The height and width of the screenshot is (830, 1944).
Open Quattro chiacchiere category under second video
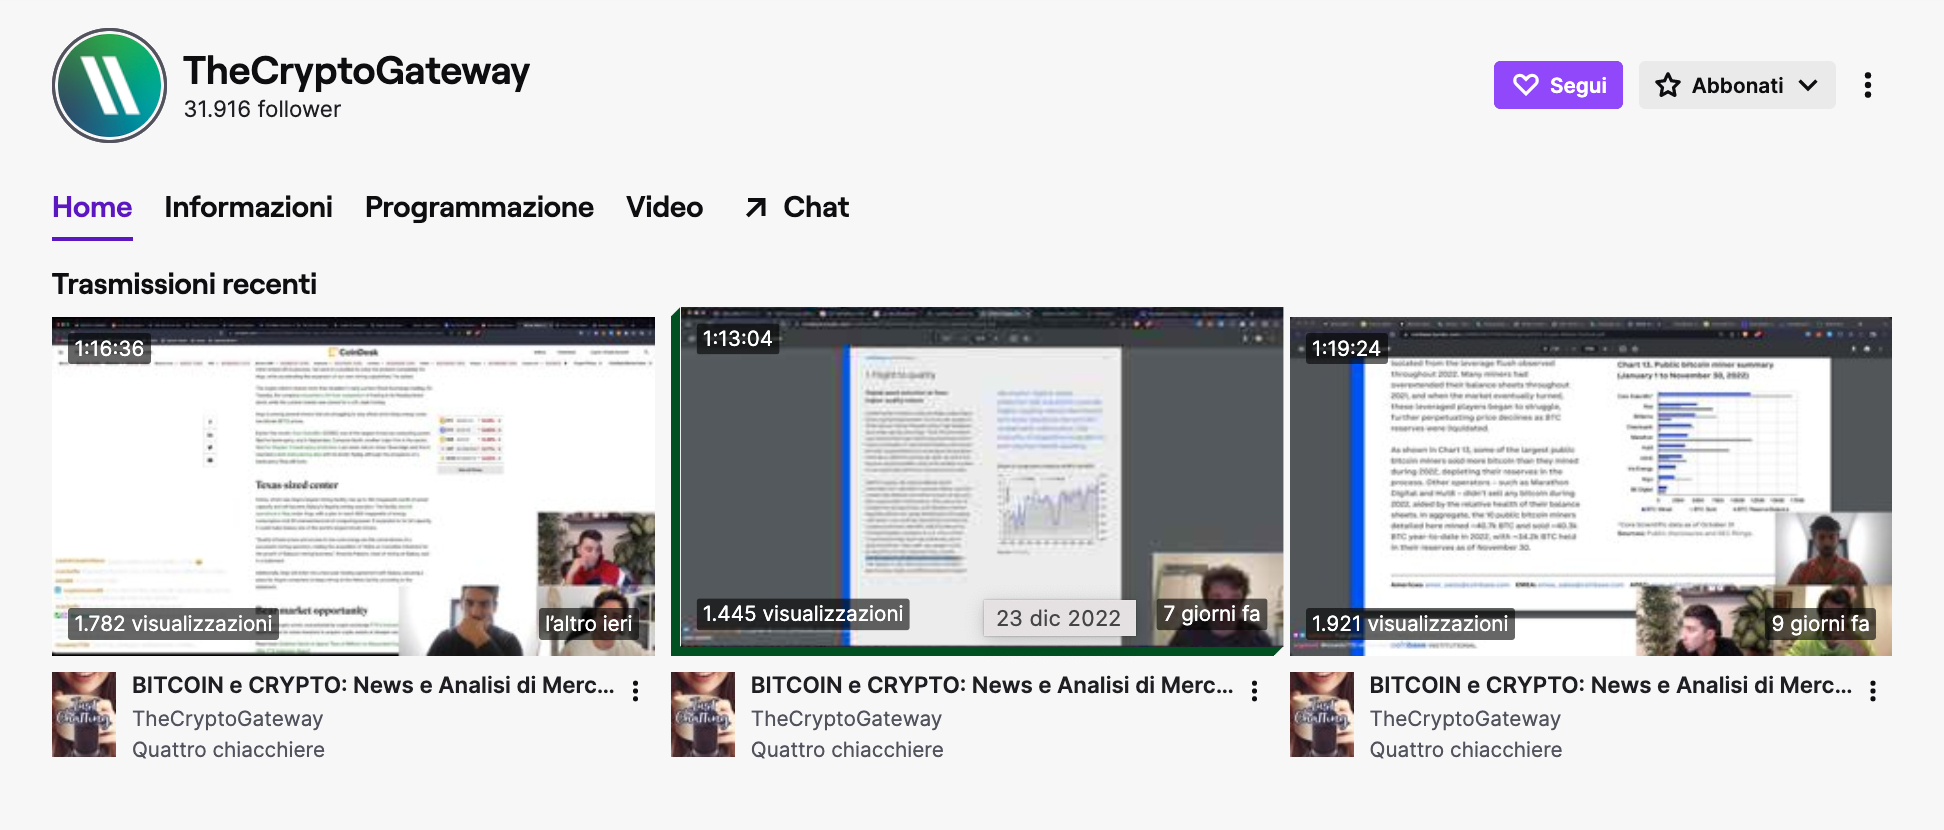pyautogui.click(x=847, y=750)
